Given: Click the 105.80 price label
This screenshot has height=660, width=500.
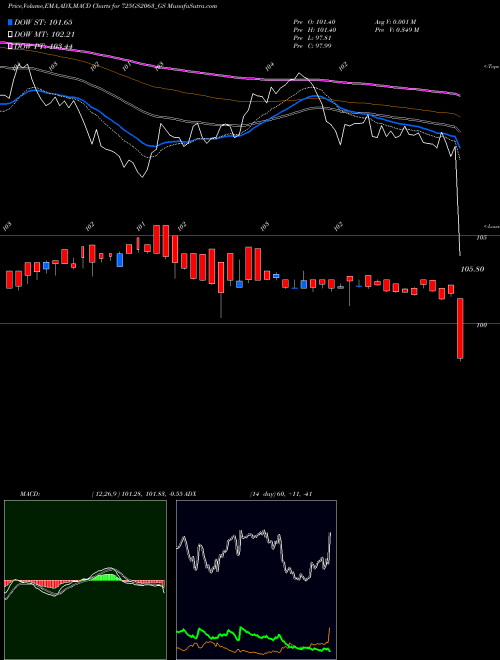Looking at the screenshot, I should 472,269.
